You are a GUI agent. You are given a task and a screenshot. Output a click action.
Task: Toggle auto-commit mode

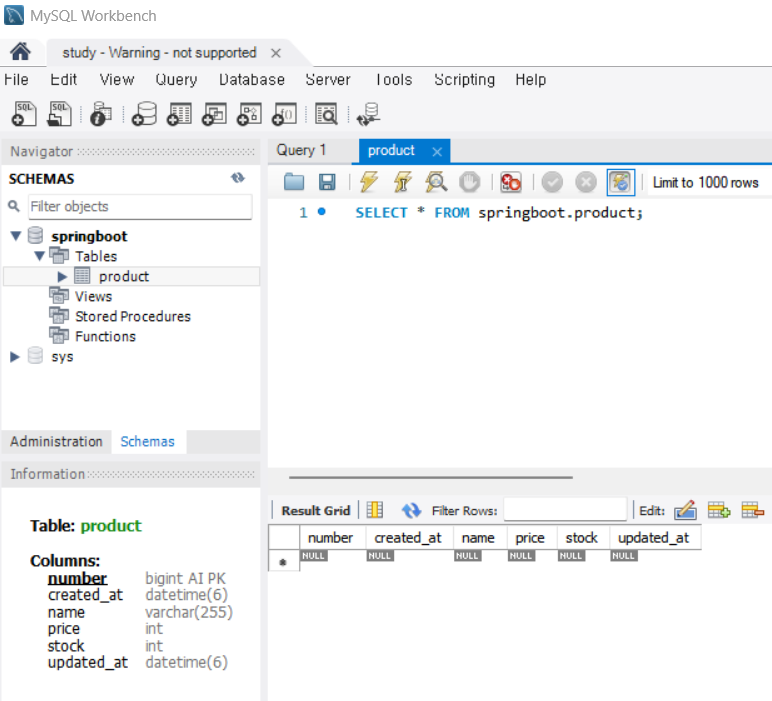[x=621, y=183]
